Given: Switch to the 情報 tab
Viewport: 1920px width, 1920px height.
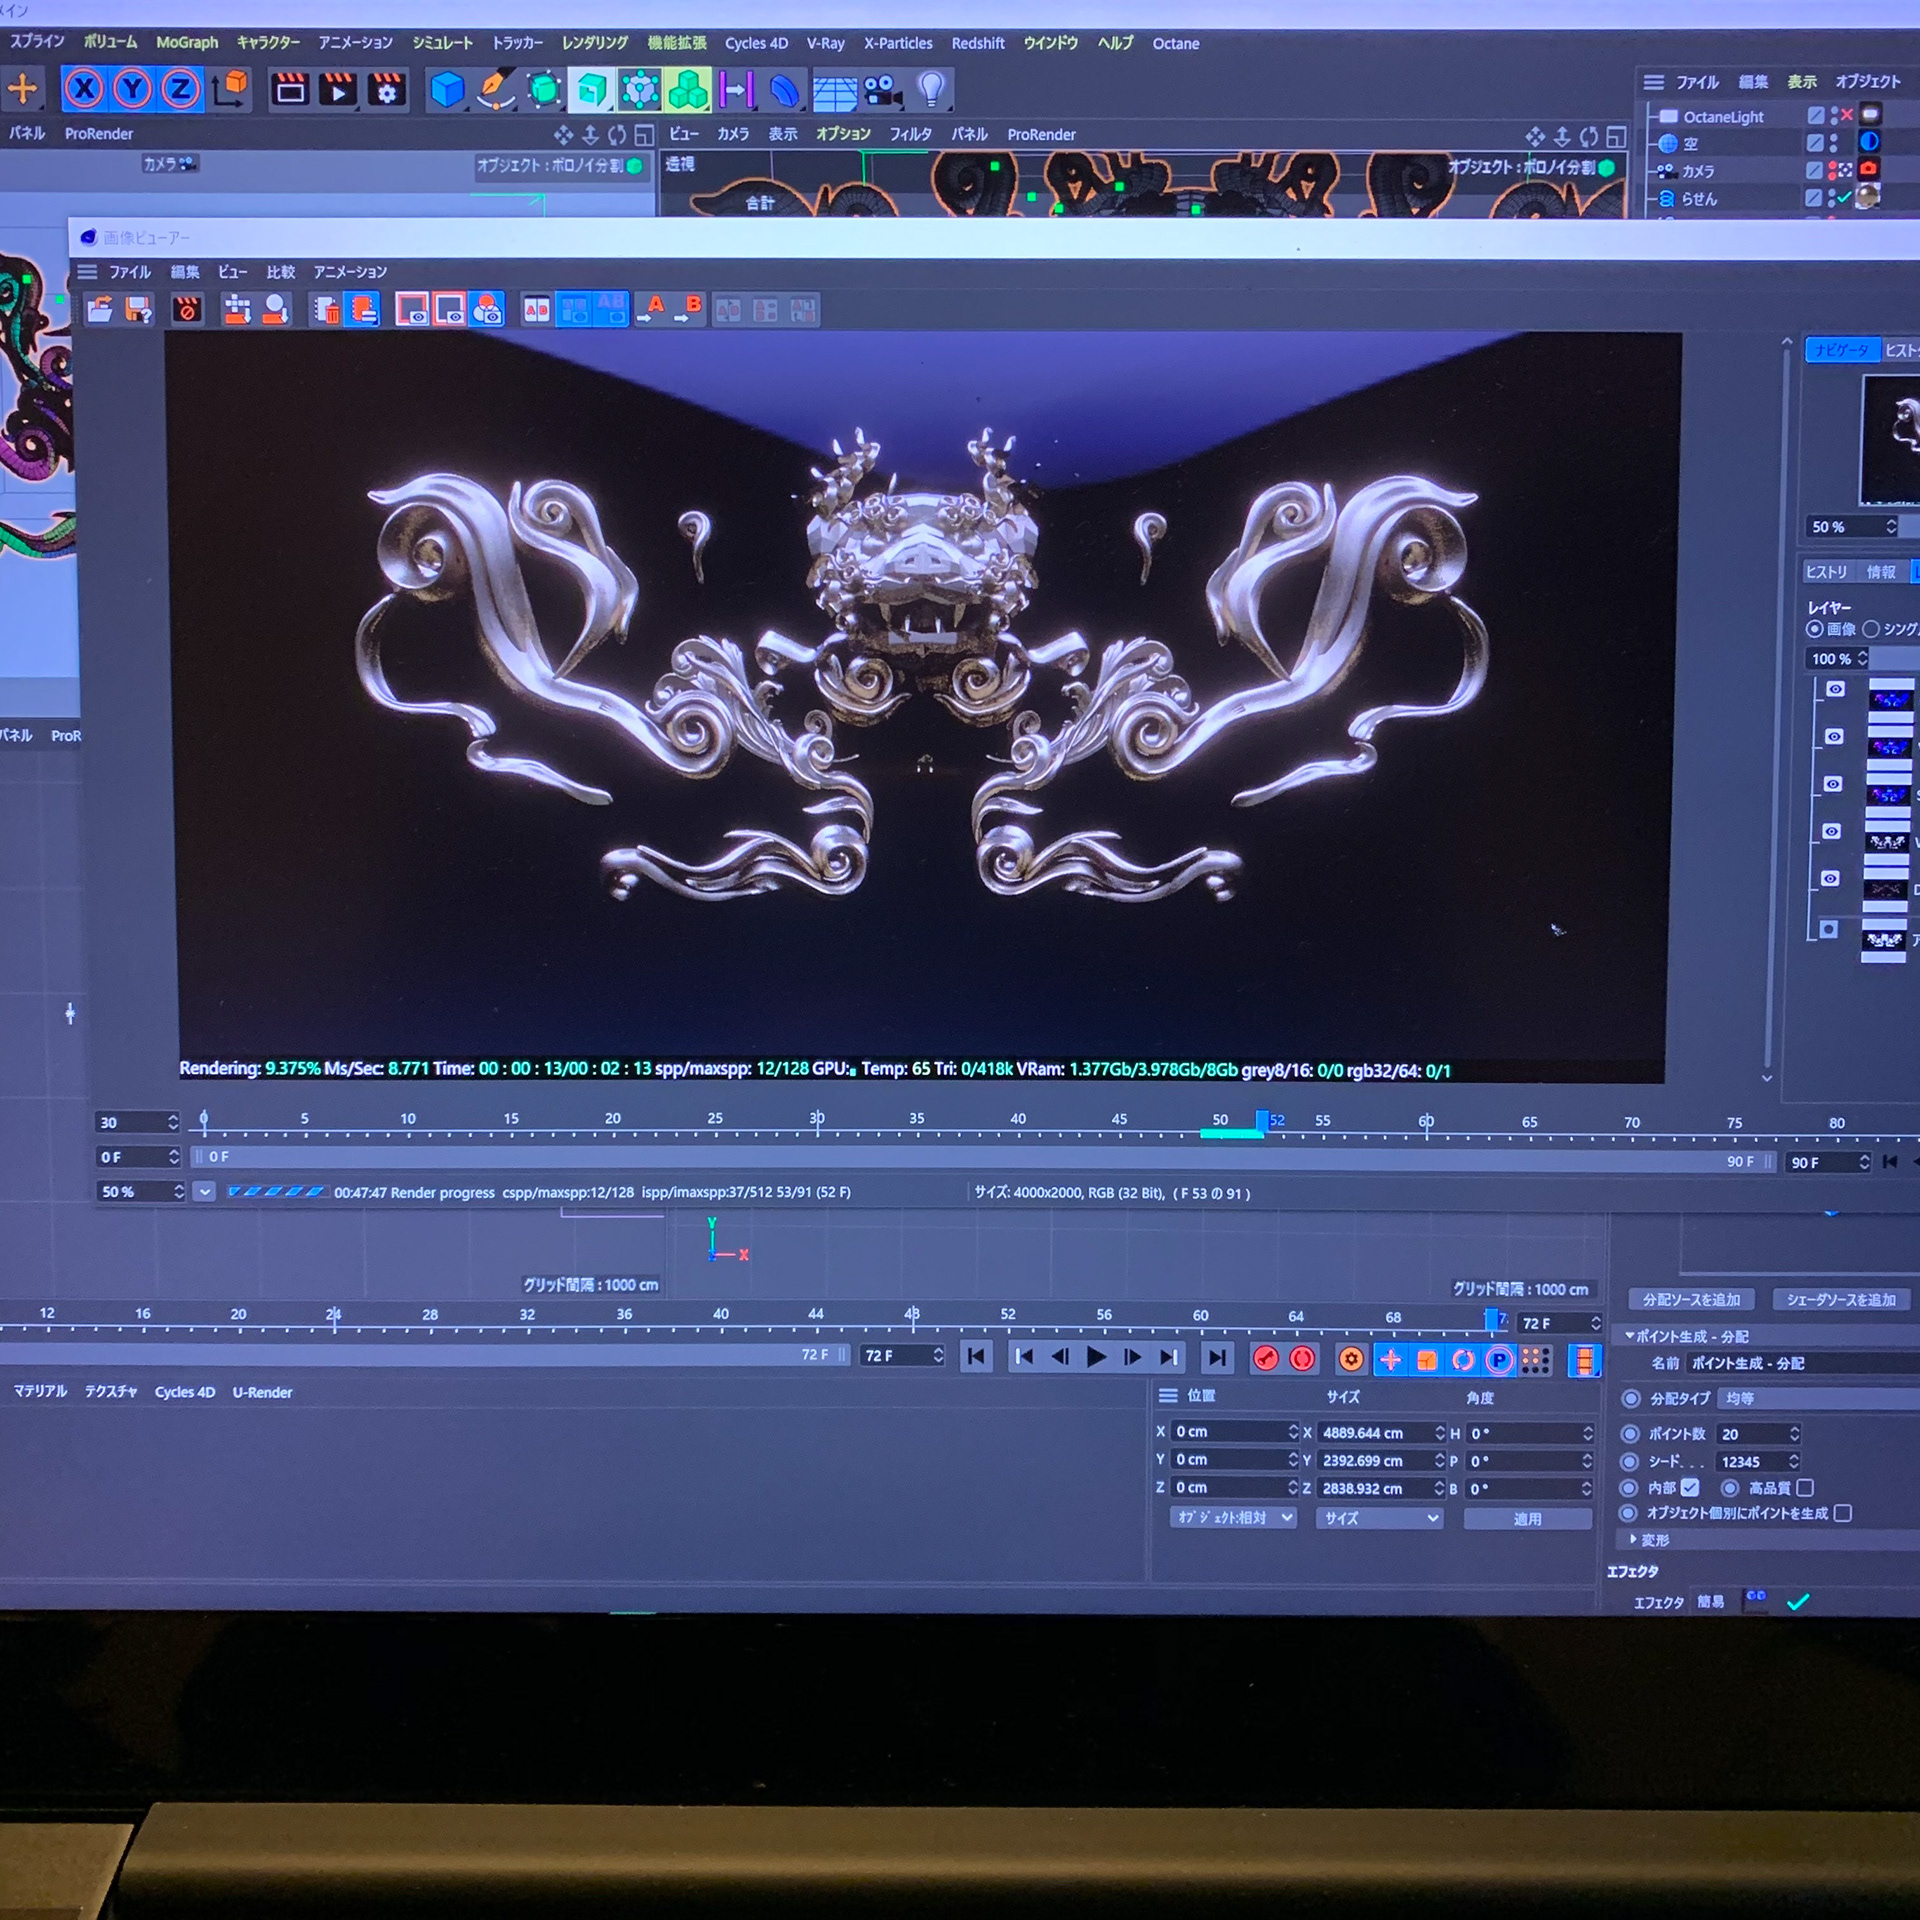Looking at the screenshot, I should [1881, 572].
